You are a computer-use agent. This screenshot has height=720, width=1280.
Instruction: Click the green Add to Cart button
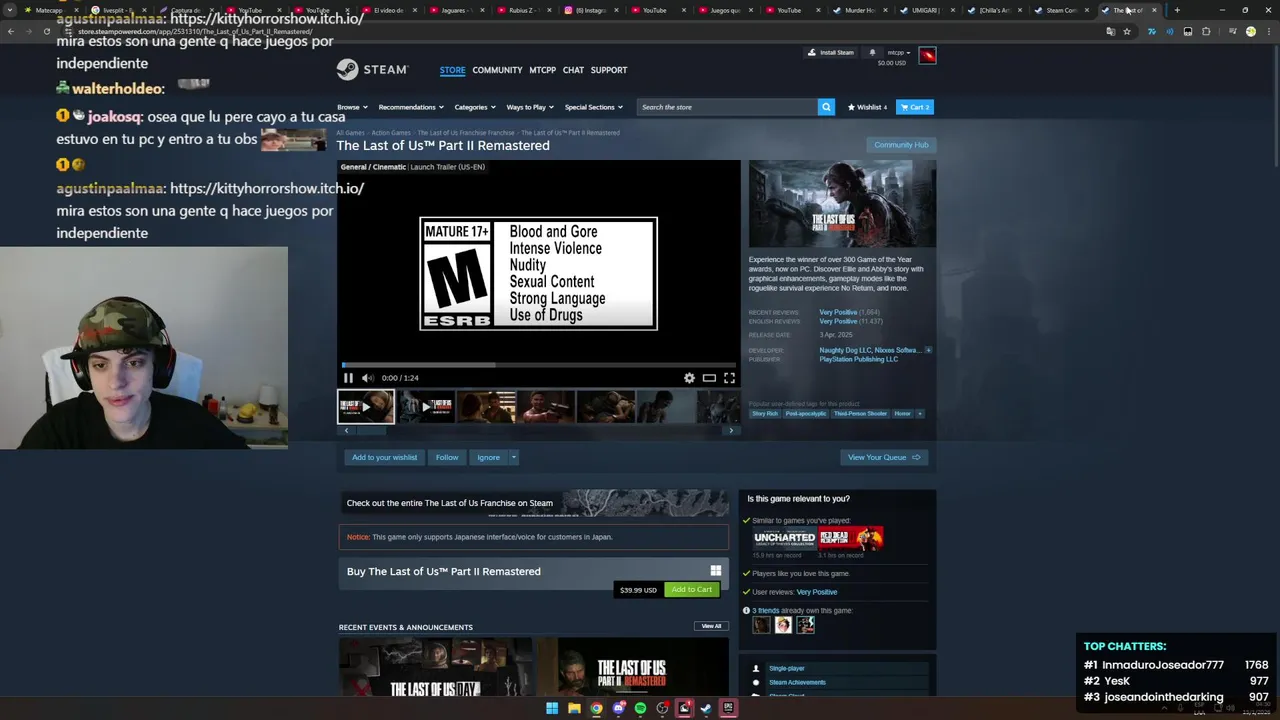(691, 590)
